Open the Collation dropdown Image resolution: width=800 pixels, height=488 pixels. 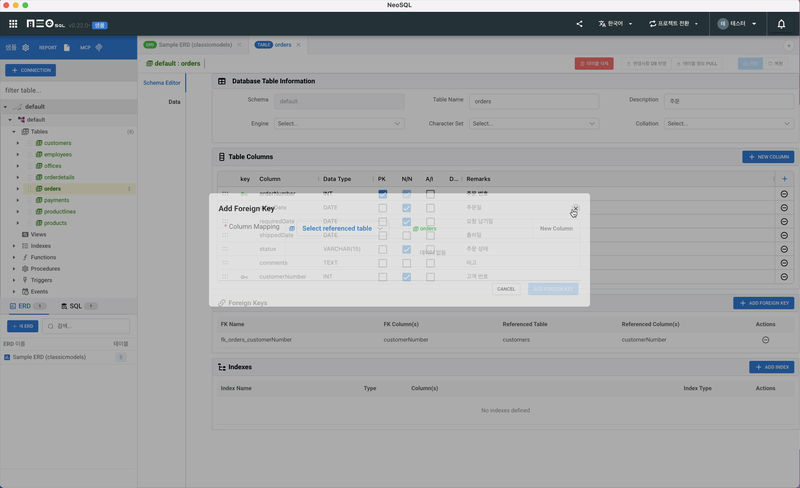(730, 124)
